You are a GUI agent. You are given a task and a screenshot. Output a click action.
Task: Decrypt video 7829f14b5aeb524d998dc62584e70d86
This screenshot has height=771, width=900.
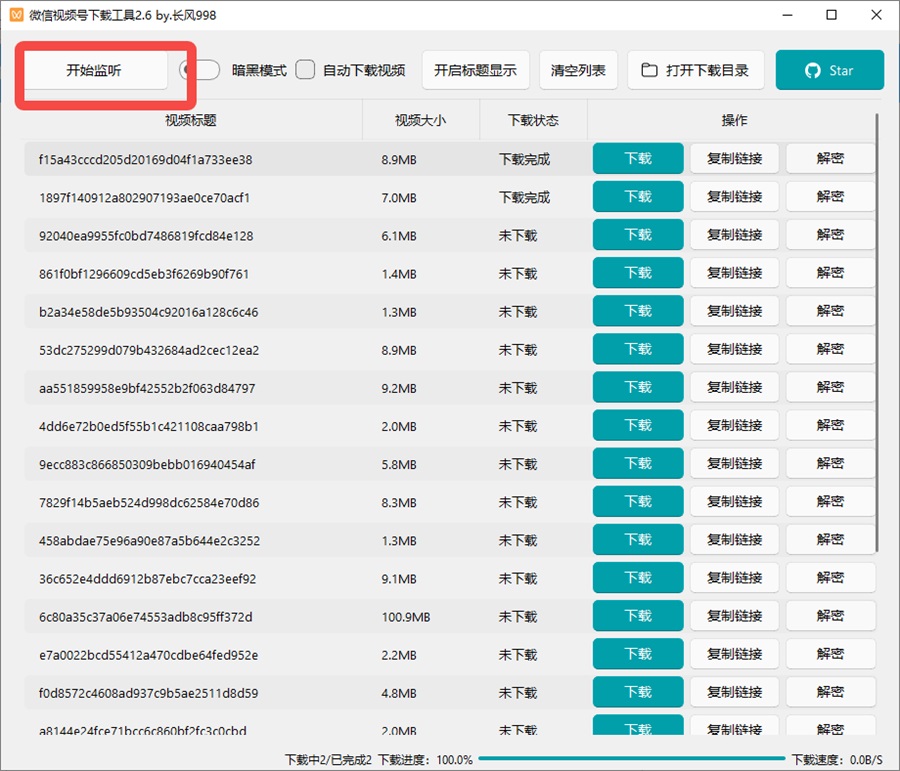830,501
